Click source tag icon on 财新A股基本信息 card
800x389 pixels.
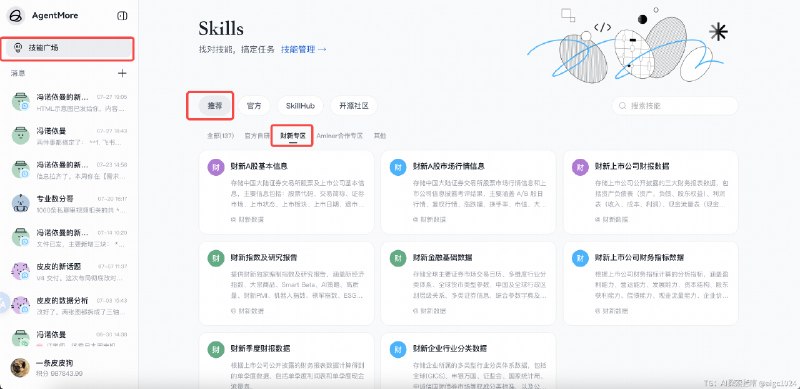[233, 220]
